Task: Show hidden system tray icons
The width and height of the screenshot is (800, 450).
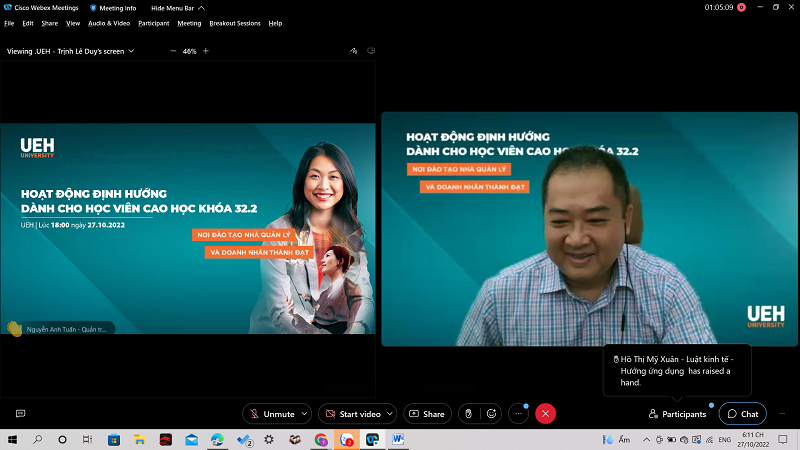Action: (646, 439)
